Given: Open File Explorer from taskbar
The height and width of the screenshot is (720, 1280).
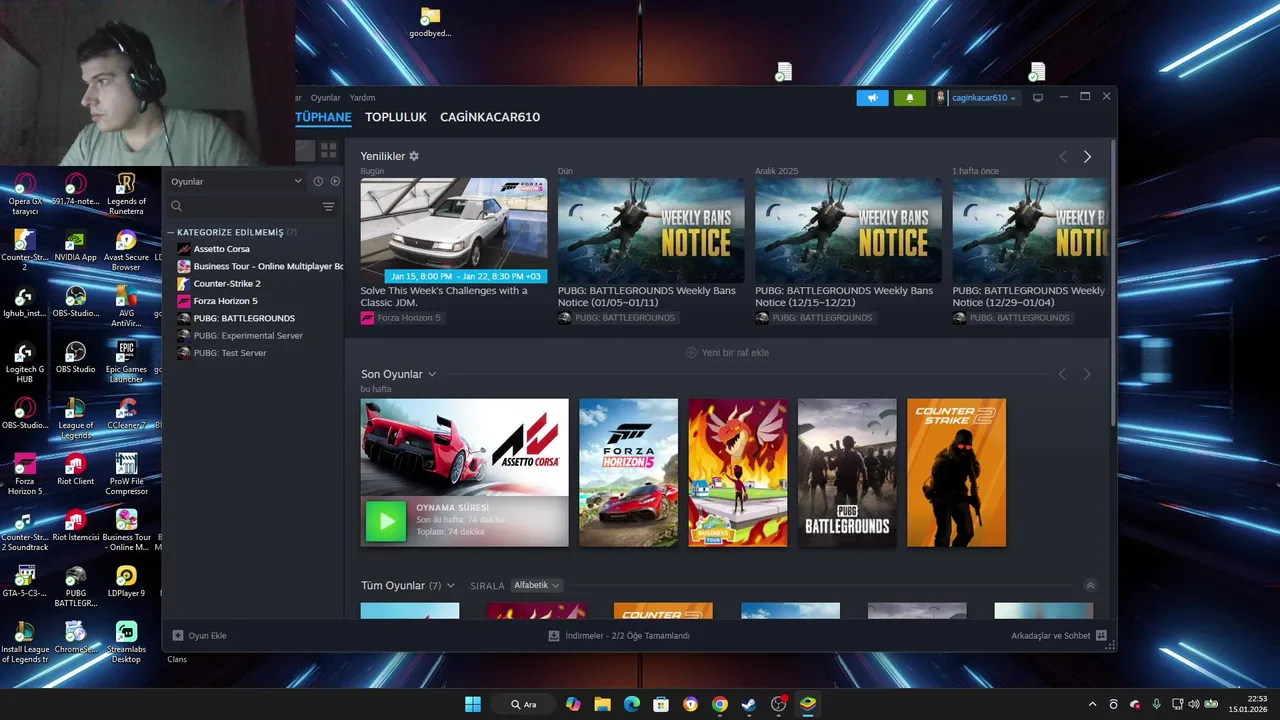Looking at the screenshot, I should click(602, 704).
